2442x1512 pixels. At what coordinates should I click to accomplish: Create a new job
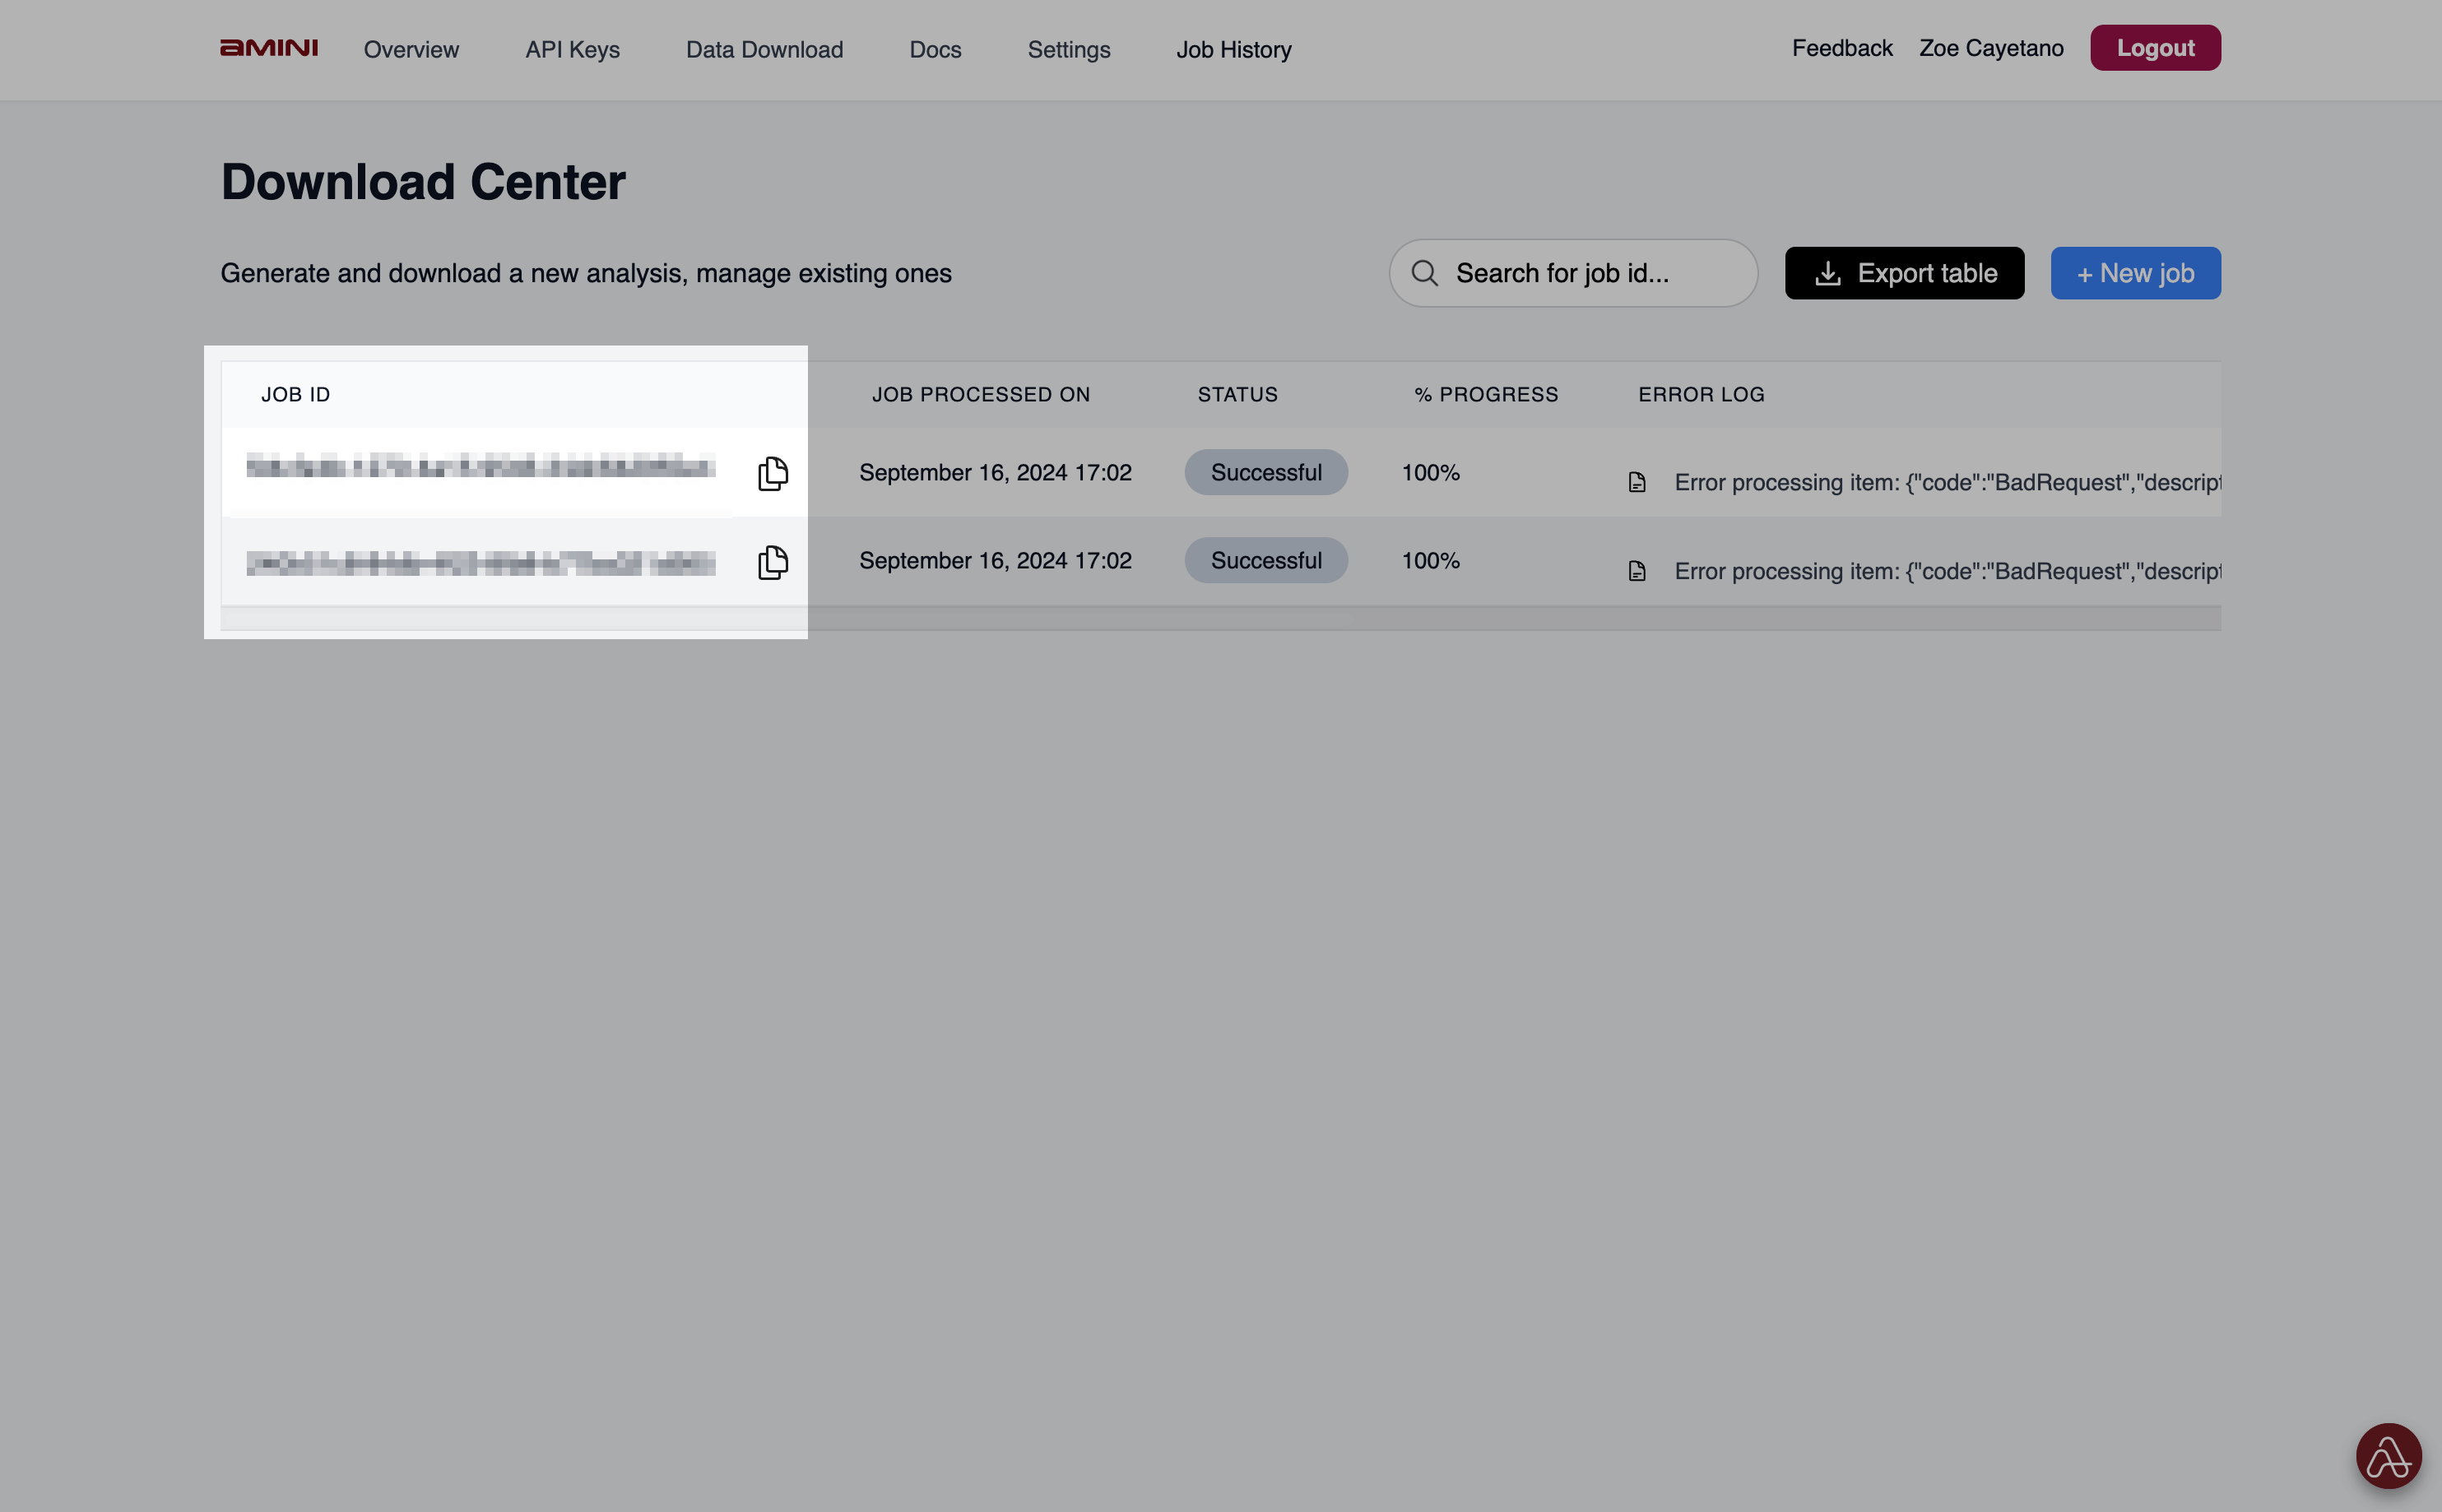pyautogui.click(x=2135, y=273)
